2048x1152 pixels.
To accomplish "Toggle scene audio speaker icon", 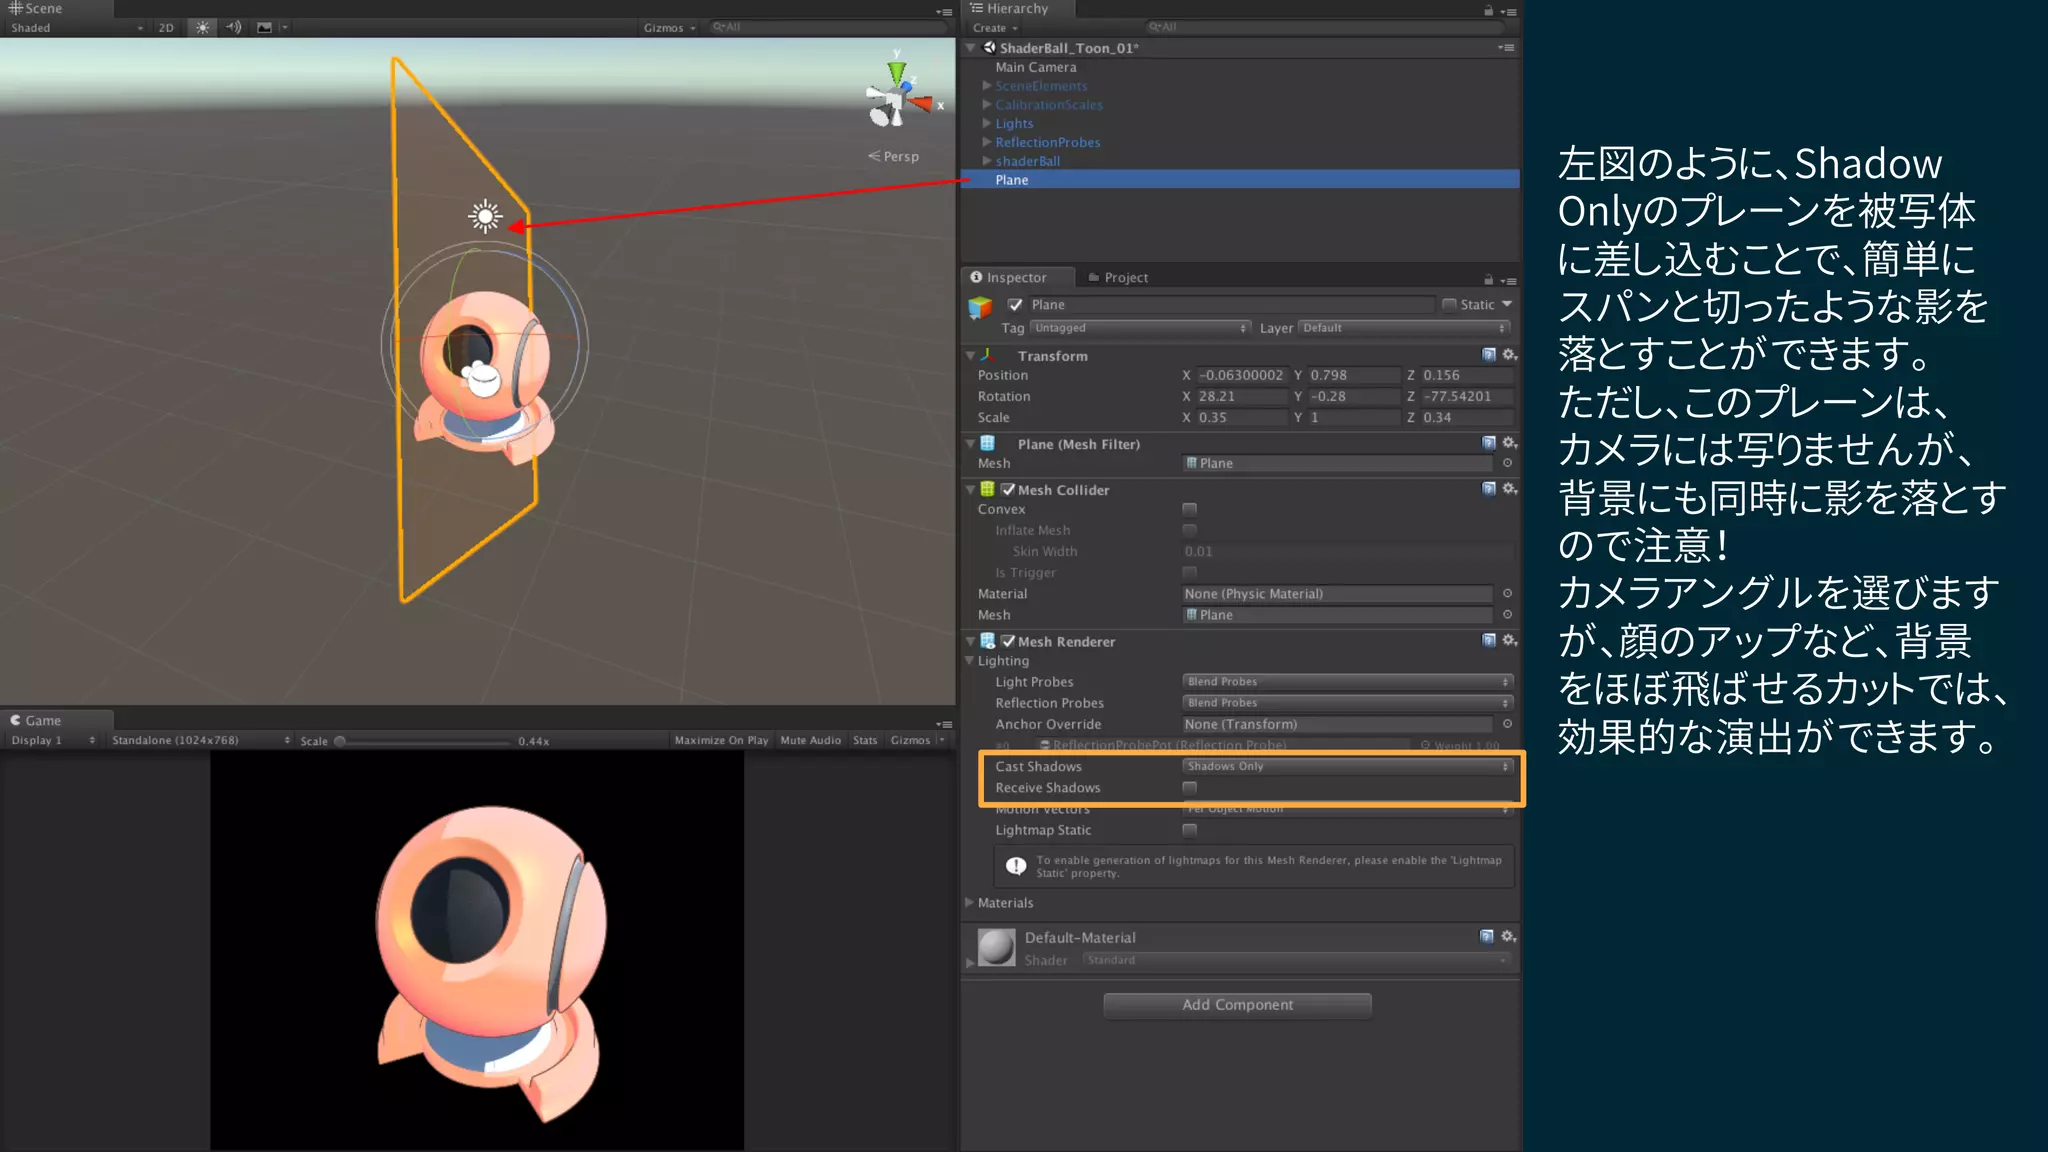I will (233, 28).
